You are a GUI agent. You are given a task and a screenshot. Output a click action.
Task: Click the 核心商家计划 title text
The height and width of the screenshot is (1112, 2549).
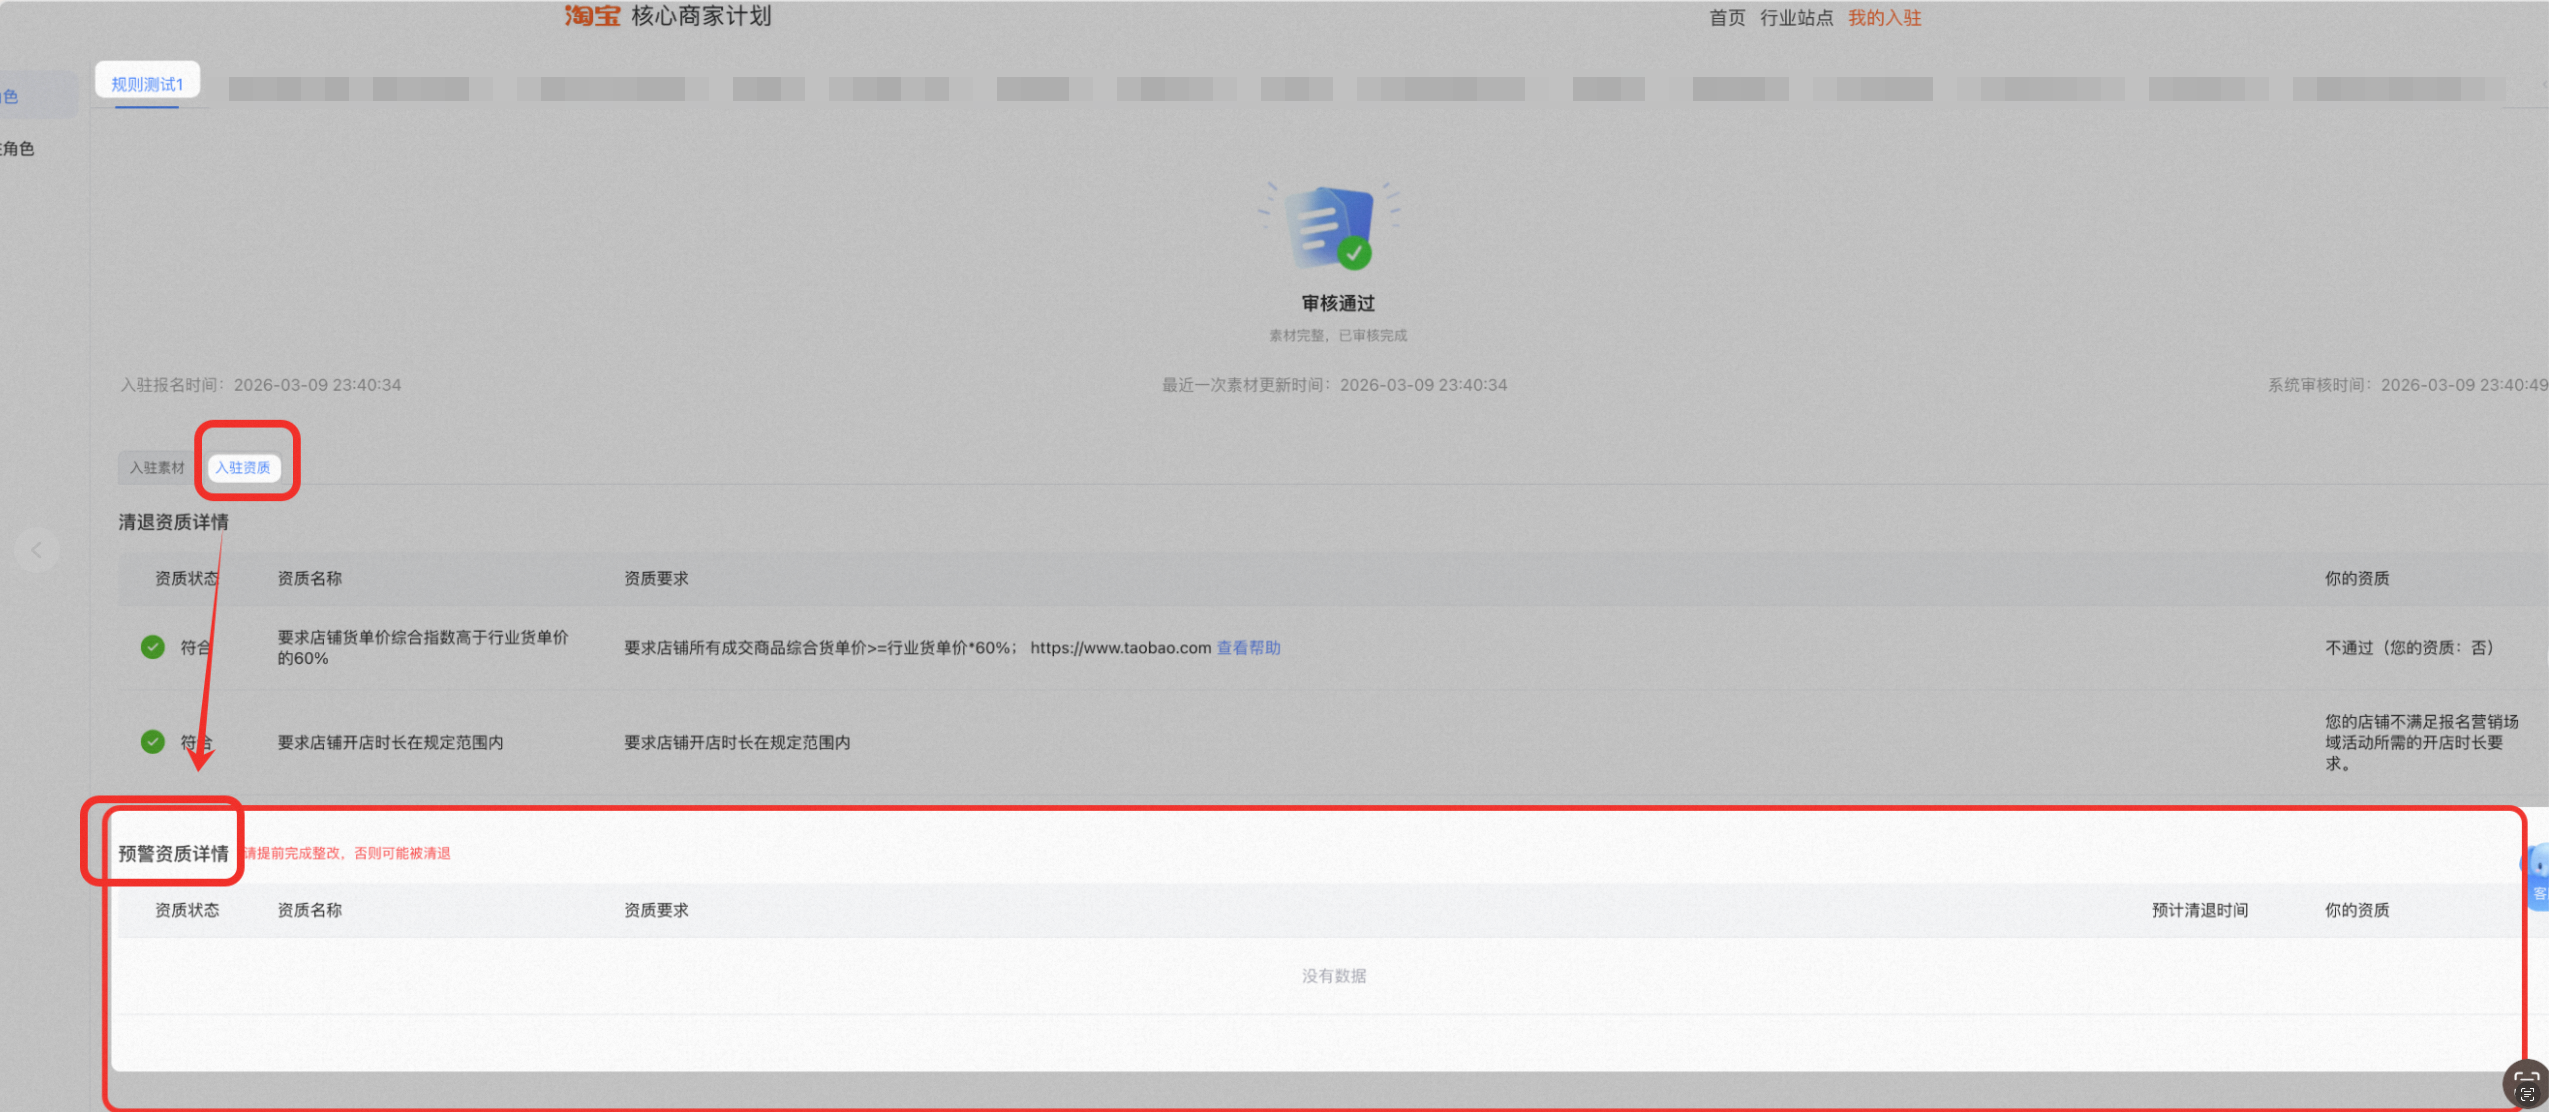coord(701,16)
